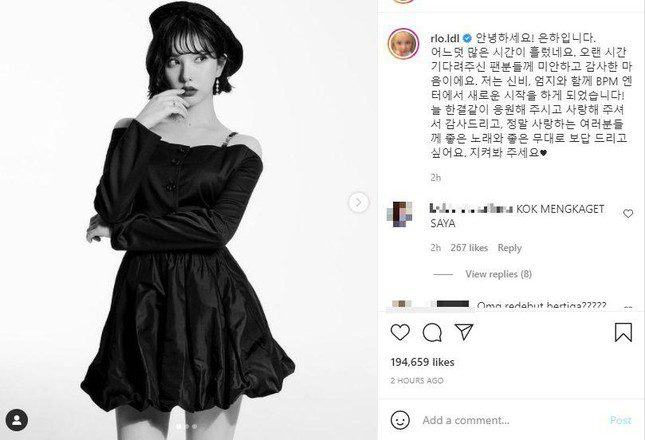
Task: Open the rlo.ldl profile avatar
Action: [x=403, y=44]
